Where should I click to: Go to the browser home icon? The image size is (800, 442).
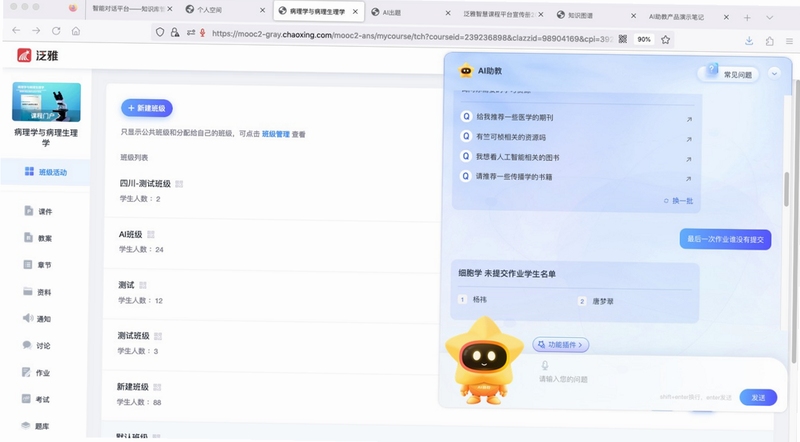click(x=76, y=31)
